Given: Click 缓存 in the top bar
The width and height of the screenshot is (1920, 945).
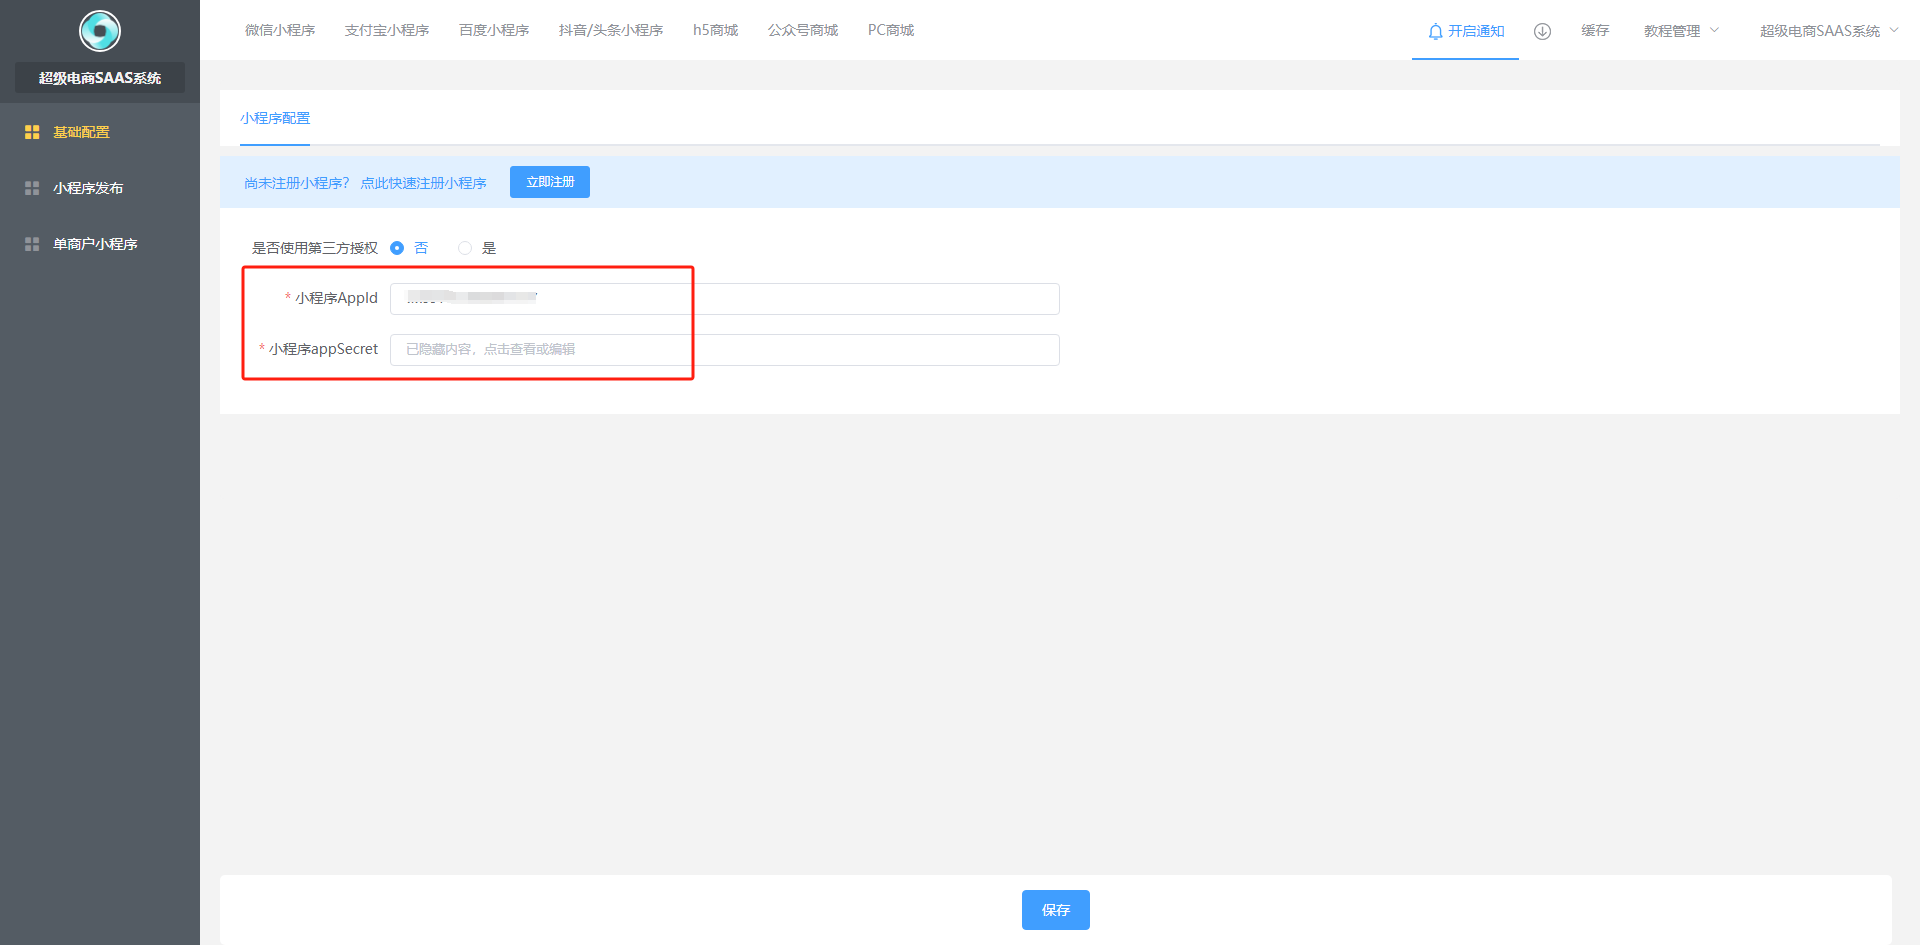Looking at the screenshot, I should click(x=1595, y=31).
